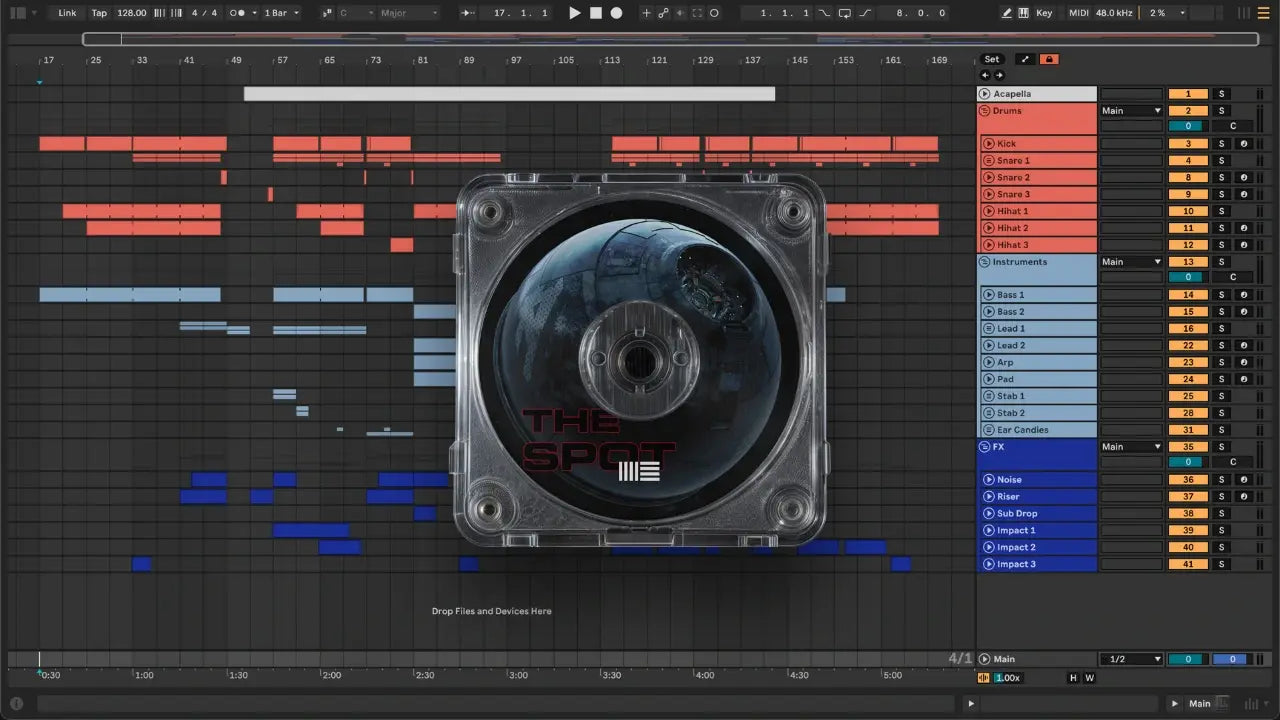1280x720 pixels.
Task: Open the Drums output Main dropdown
Action: pos(1131,111)
